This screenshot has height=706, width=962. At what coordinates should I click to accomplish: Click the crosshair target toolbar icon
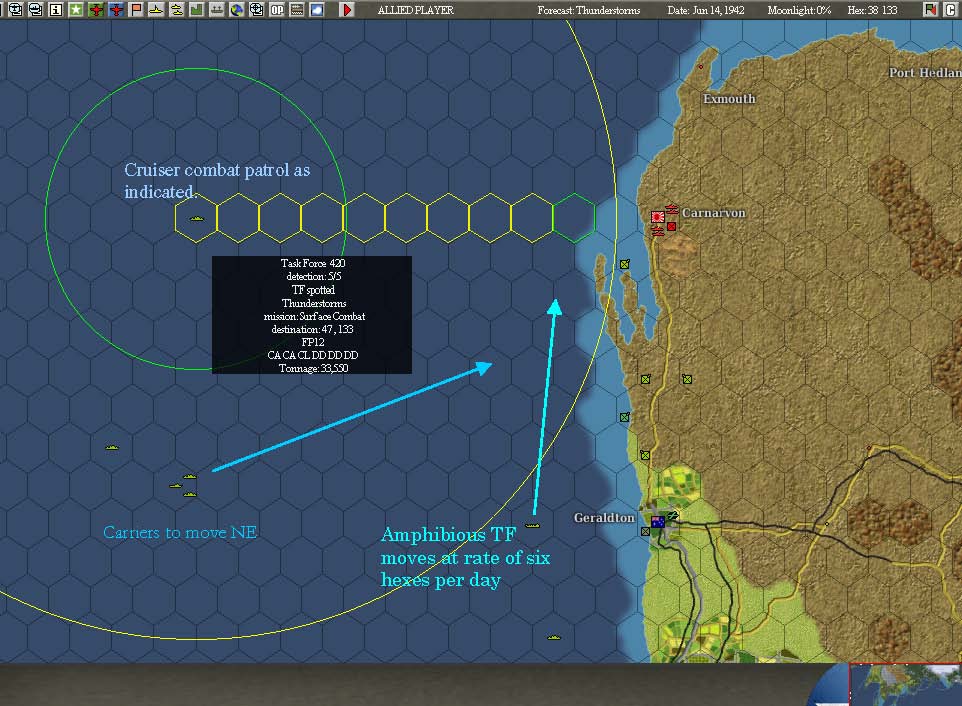pos(256,10)
